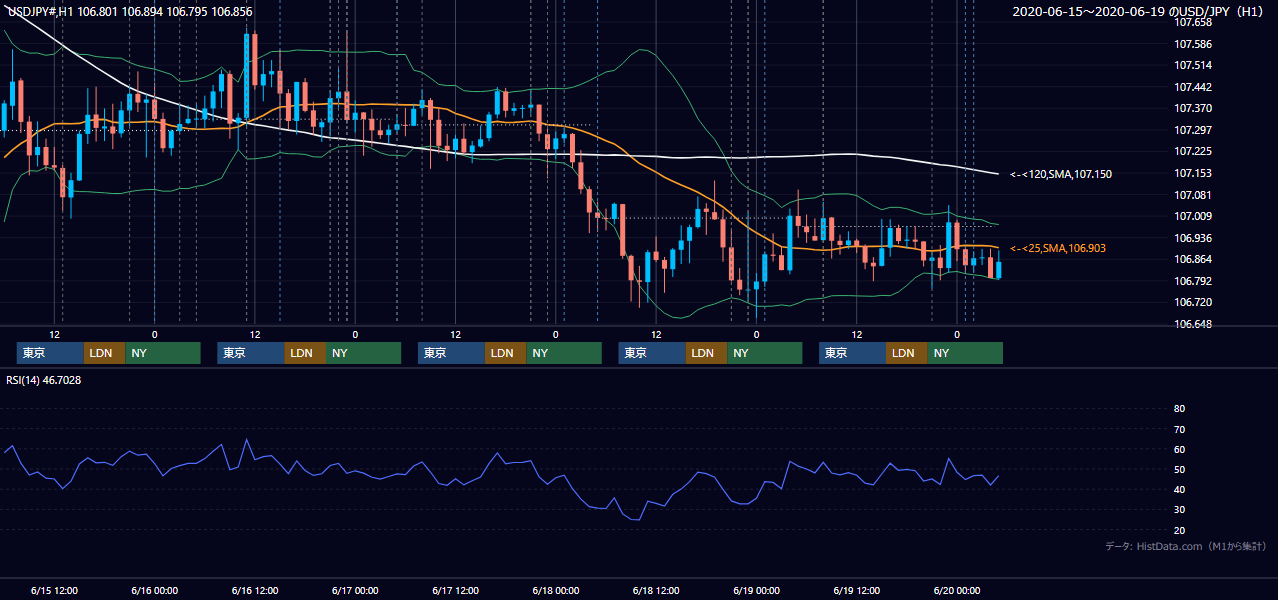
Task: Click the 107.658 price axis value
Action: pos(1192,22)
